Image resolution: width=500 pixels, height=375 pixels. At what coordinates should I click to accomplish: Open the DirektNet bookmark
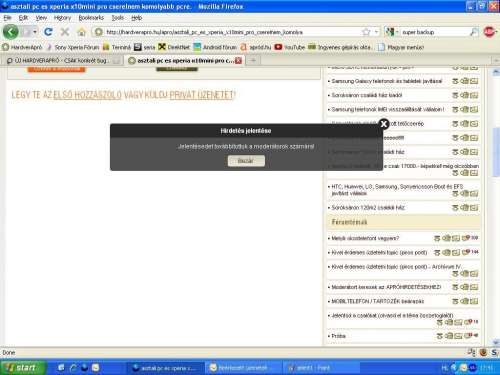coord(174,47)
